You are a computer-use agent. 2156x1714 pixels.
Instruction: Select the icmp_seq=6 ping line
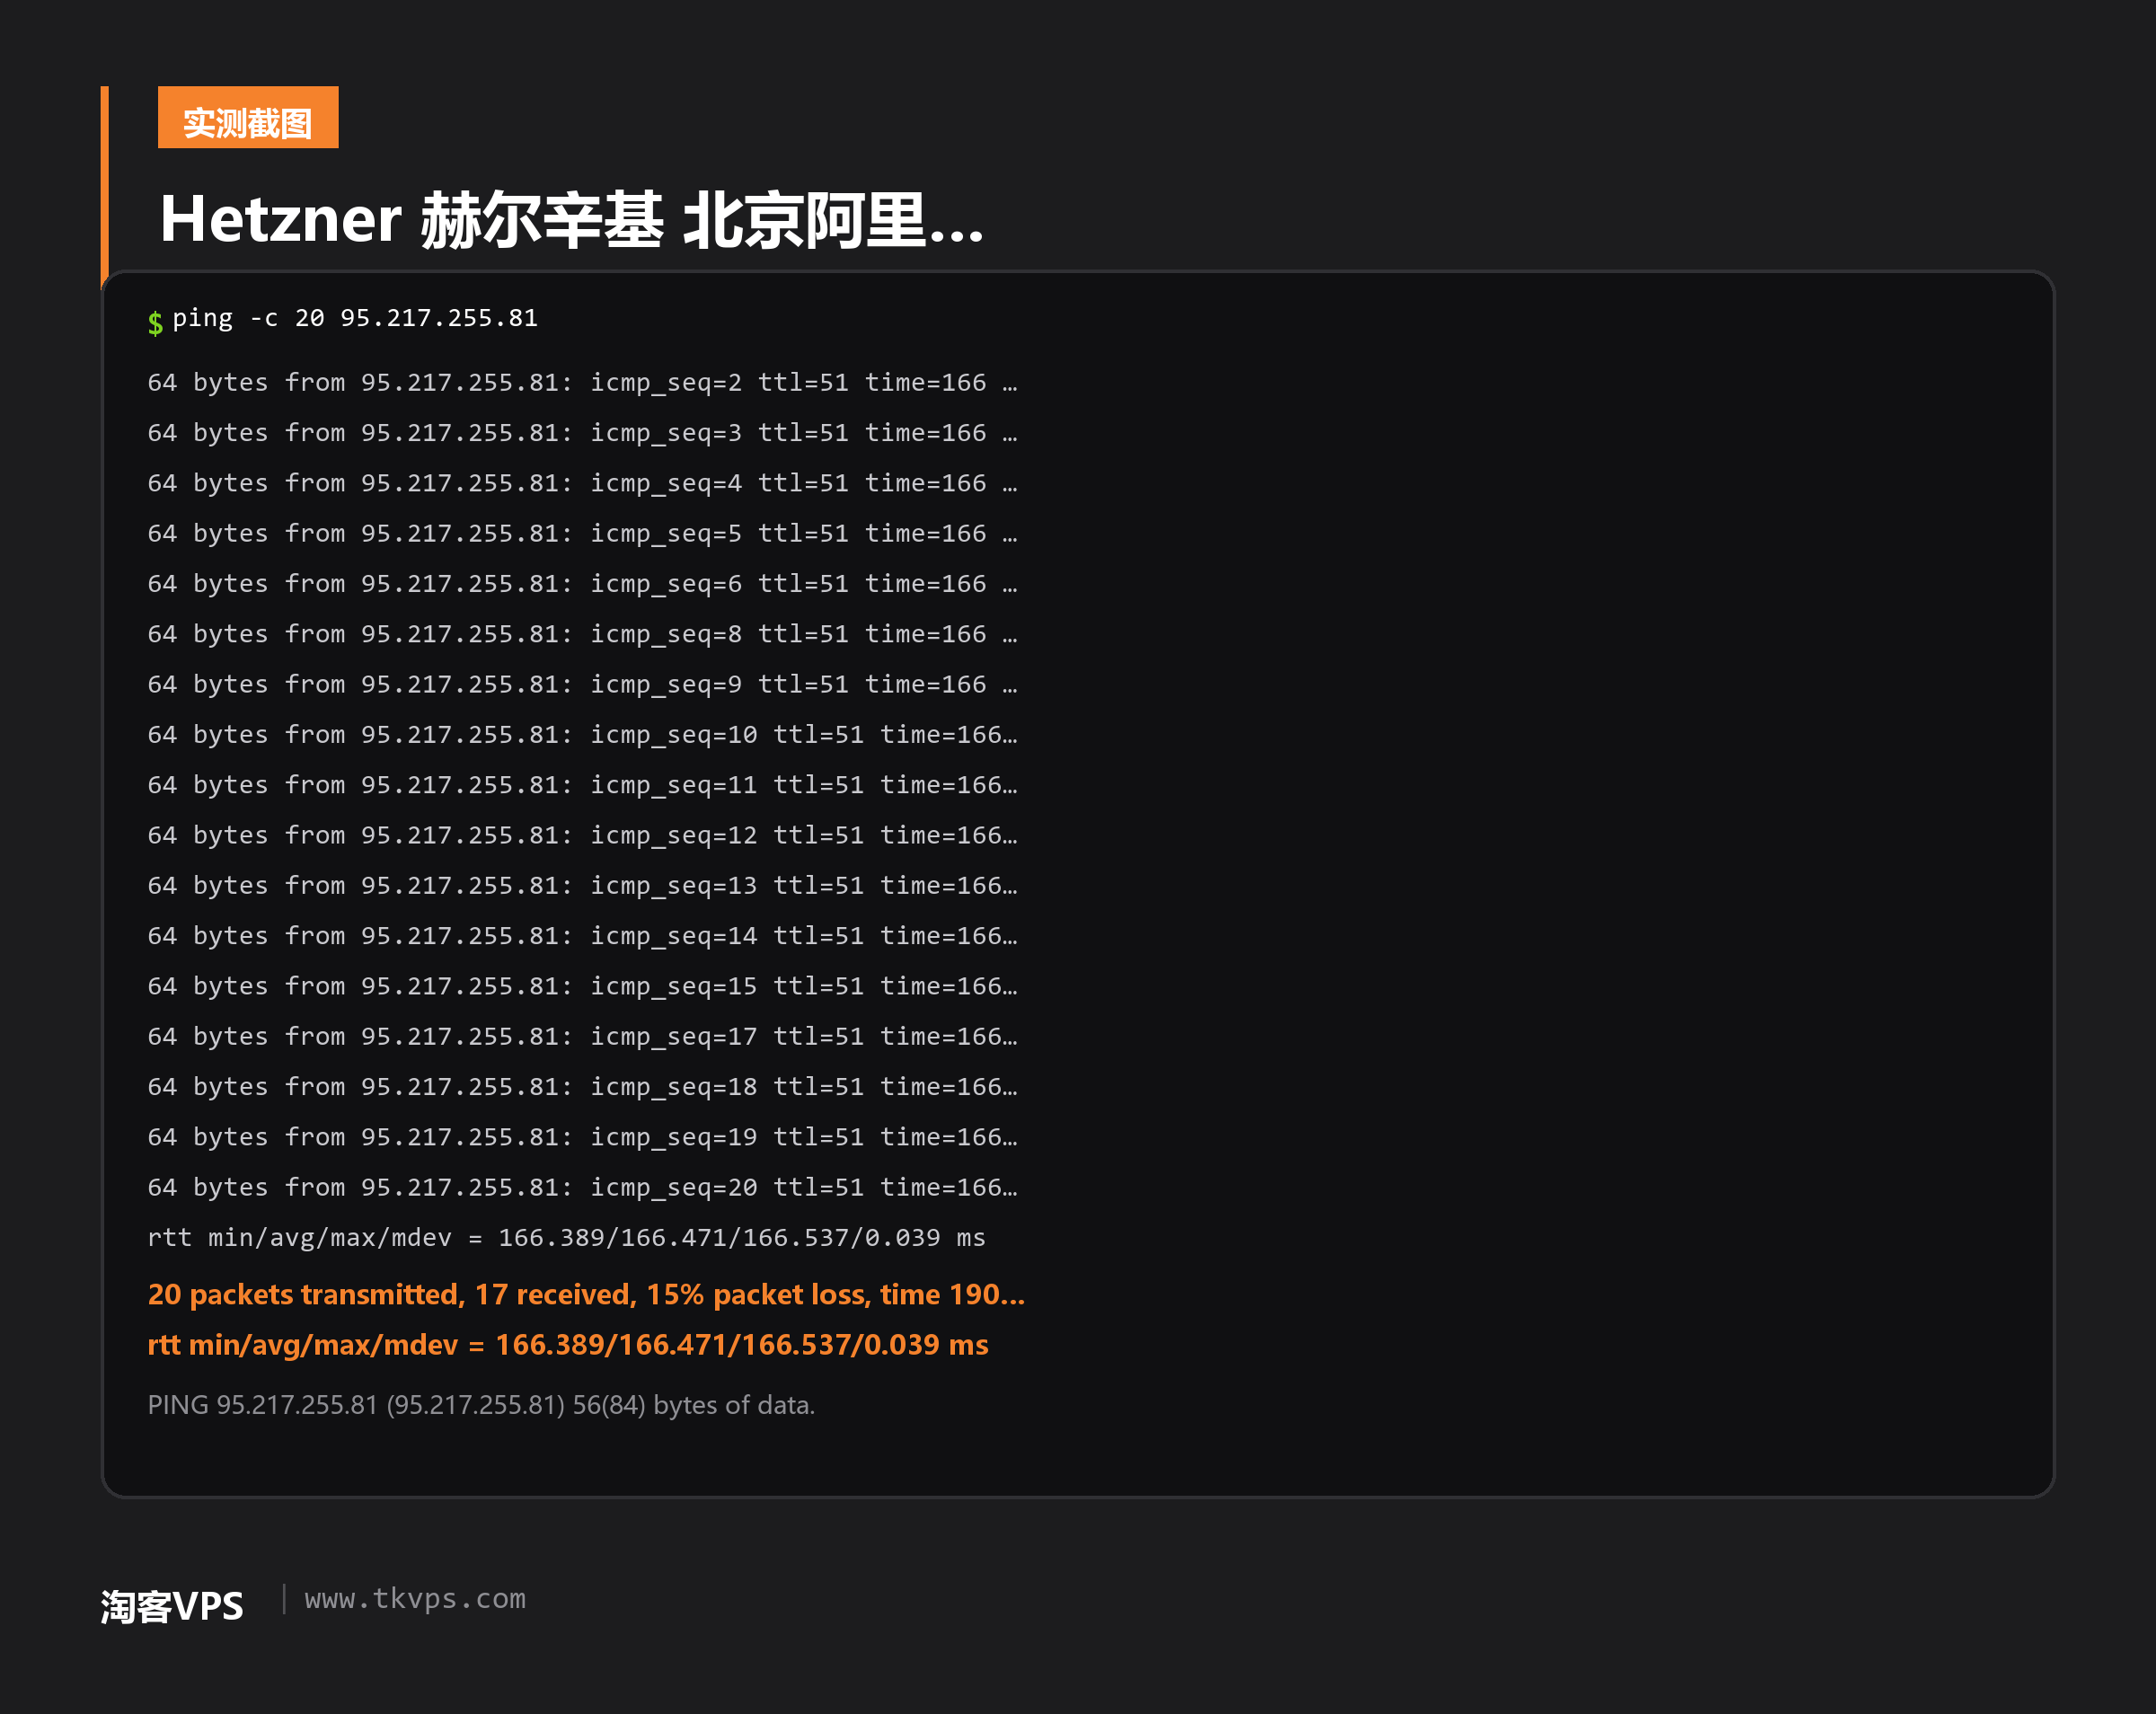click(582, 584)
